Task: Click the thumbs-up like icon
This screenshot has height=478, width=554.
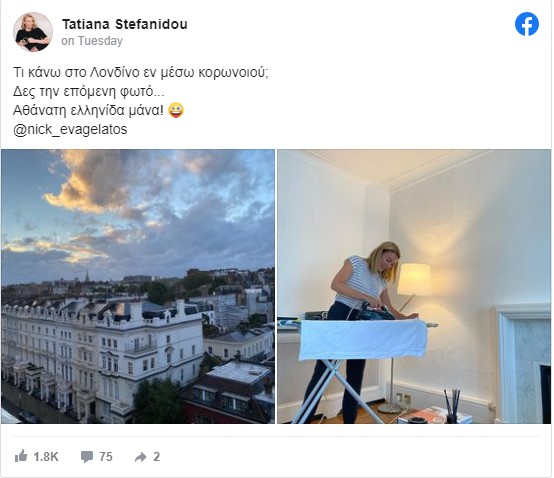Action: (21, 456)
